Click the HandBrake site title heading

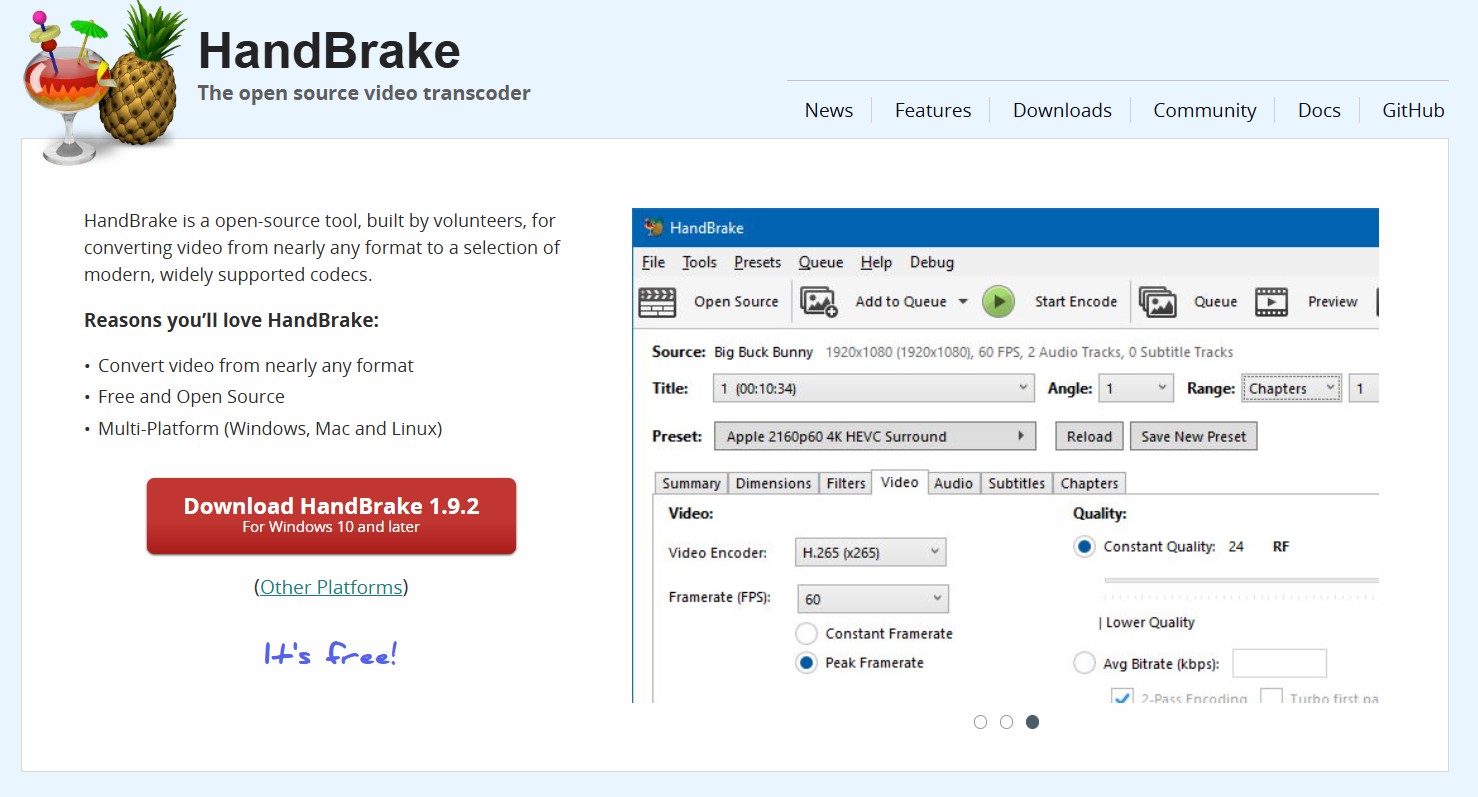pos(329,49)
